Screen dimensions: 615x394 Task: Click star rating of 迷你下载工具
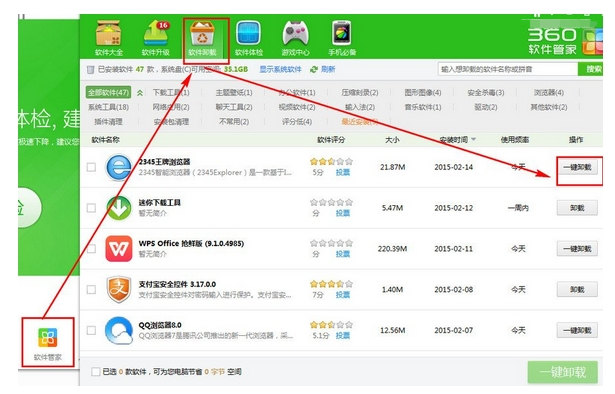pos(331,202)
